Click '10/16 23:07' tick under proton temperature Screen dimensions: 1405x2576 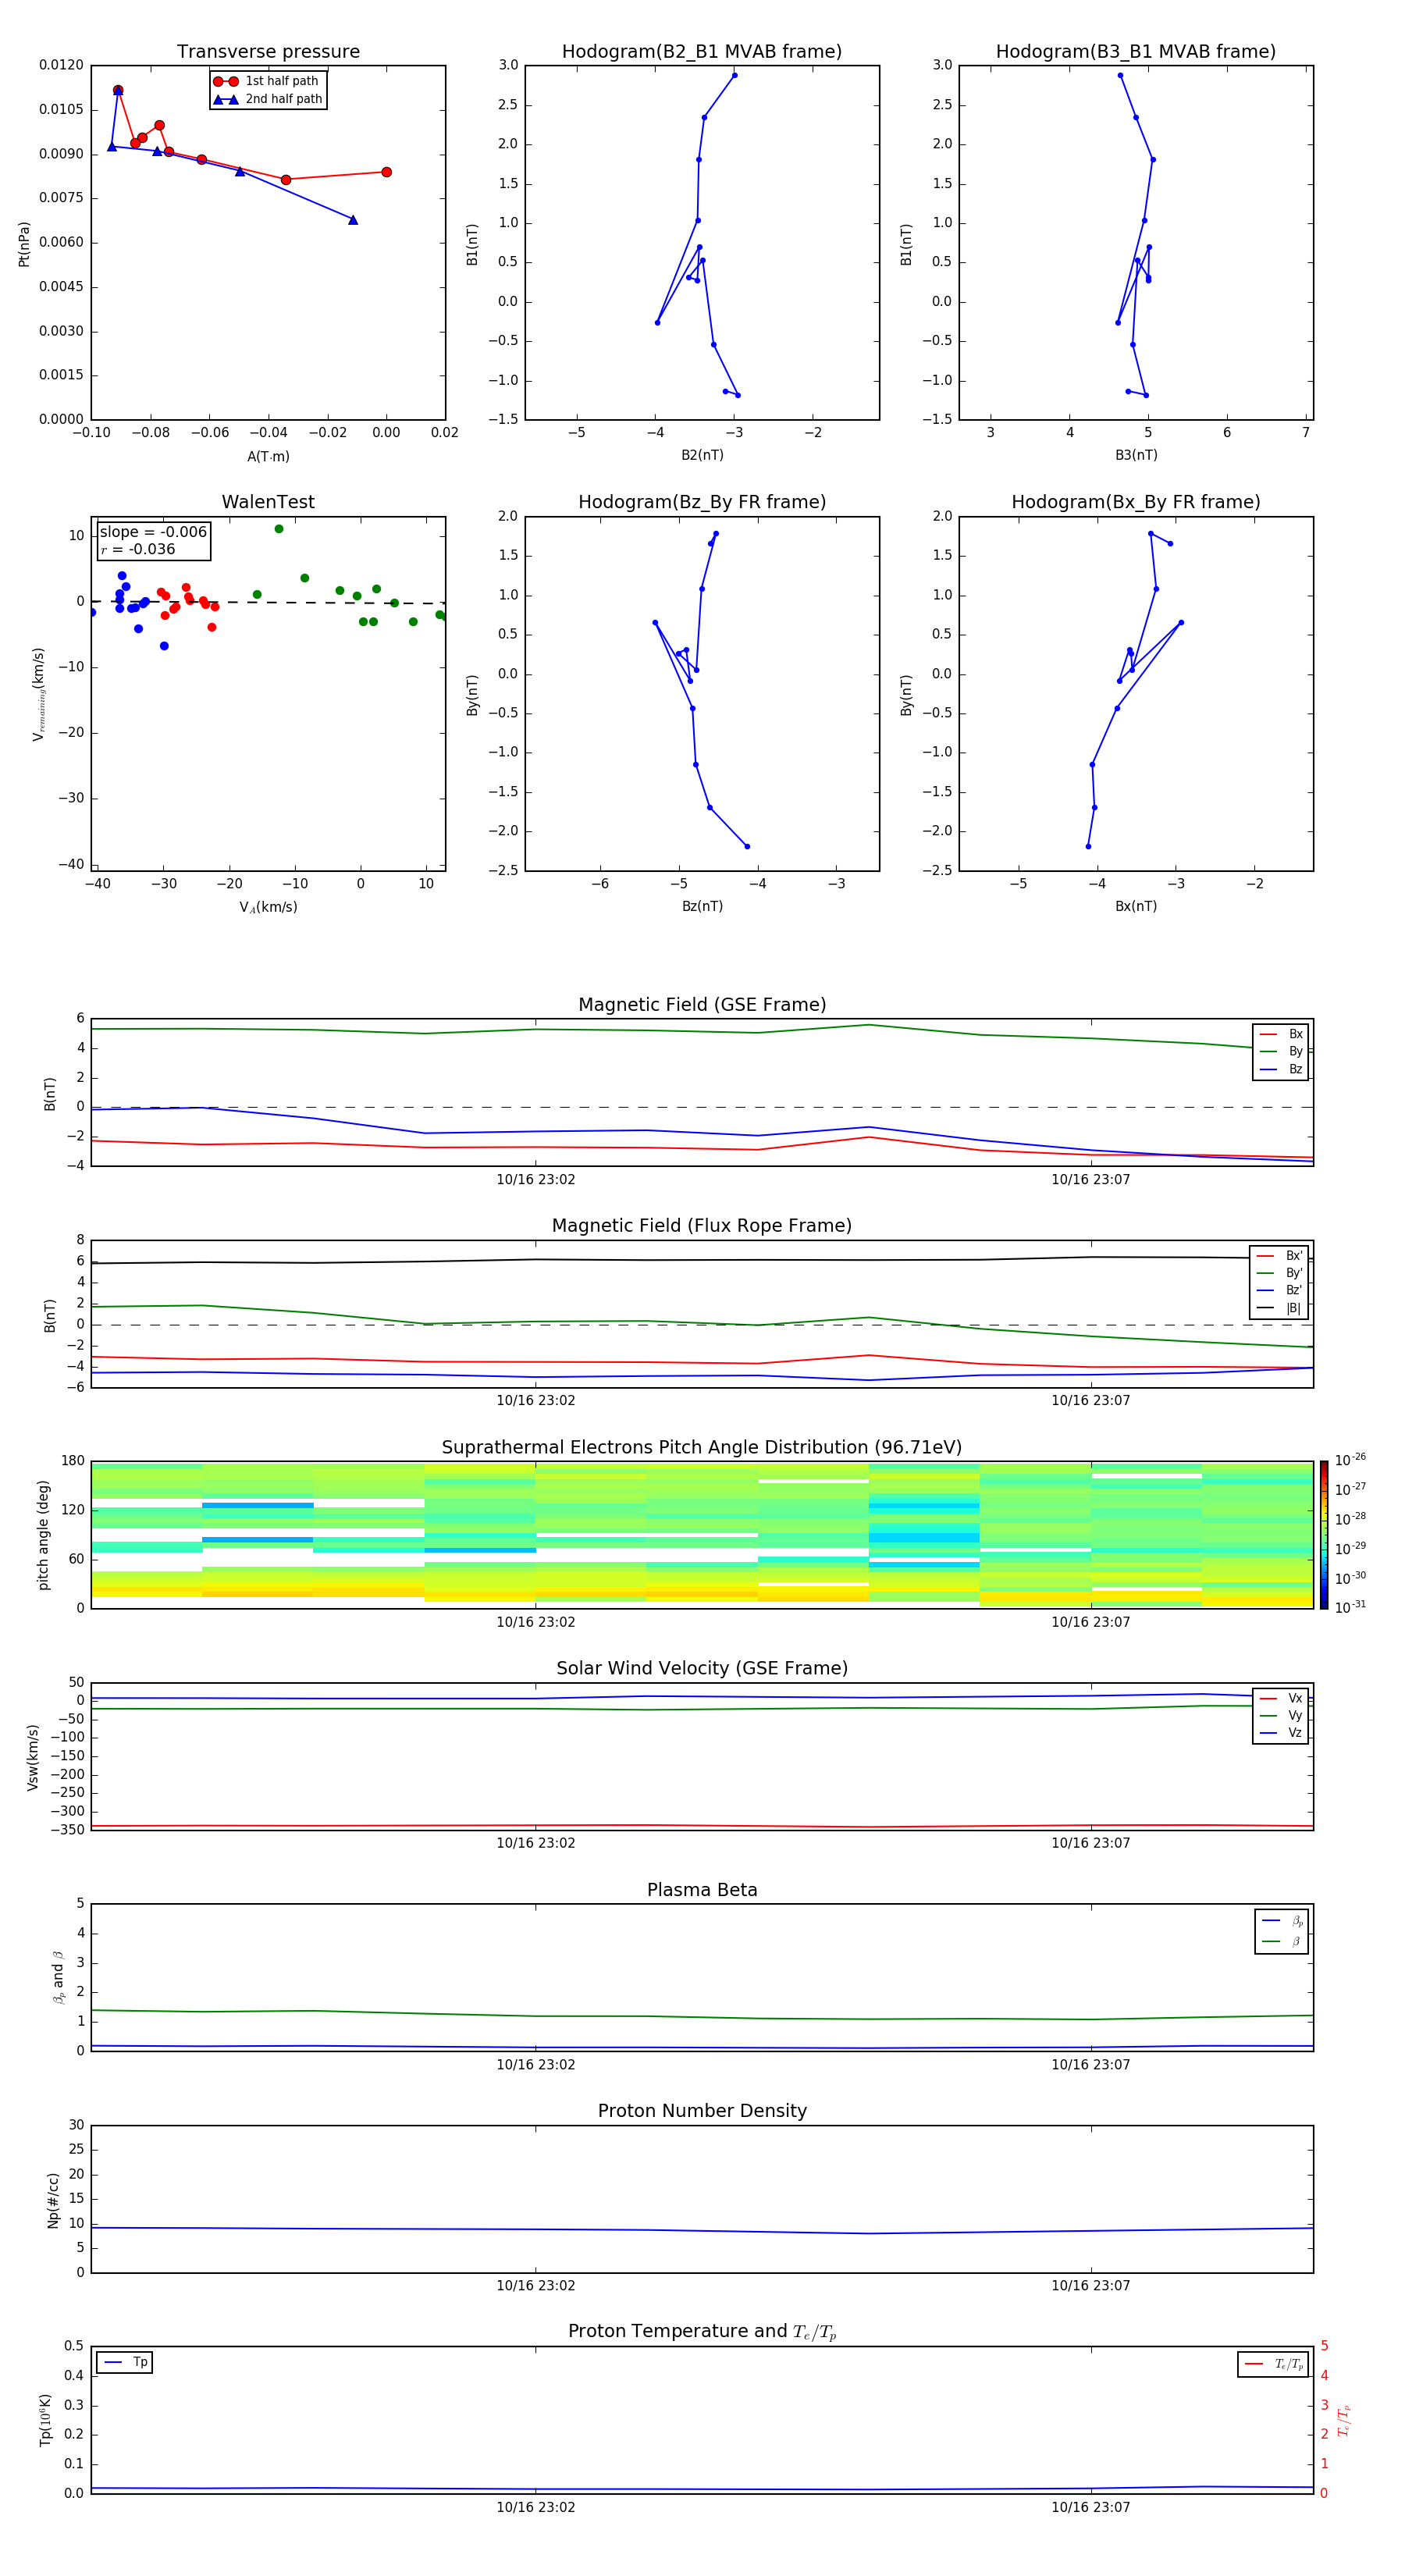1091,2507
